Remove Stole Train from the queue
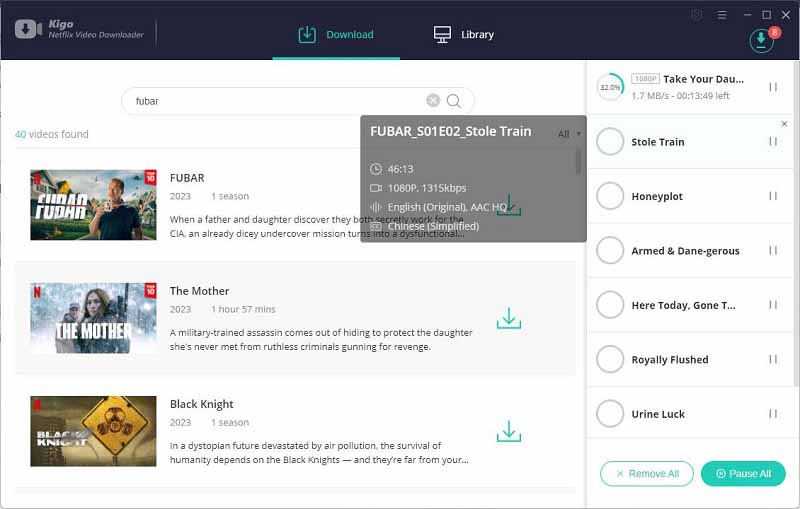Image resolution: width=800 pixels, height=509 pixels. point(784,124)
